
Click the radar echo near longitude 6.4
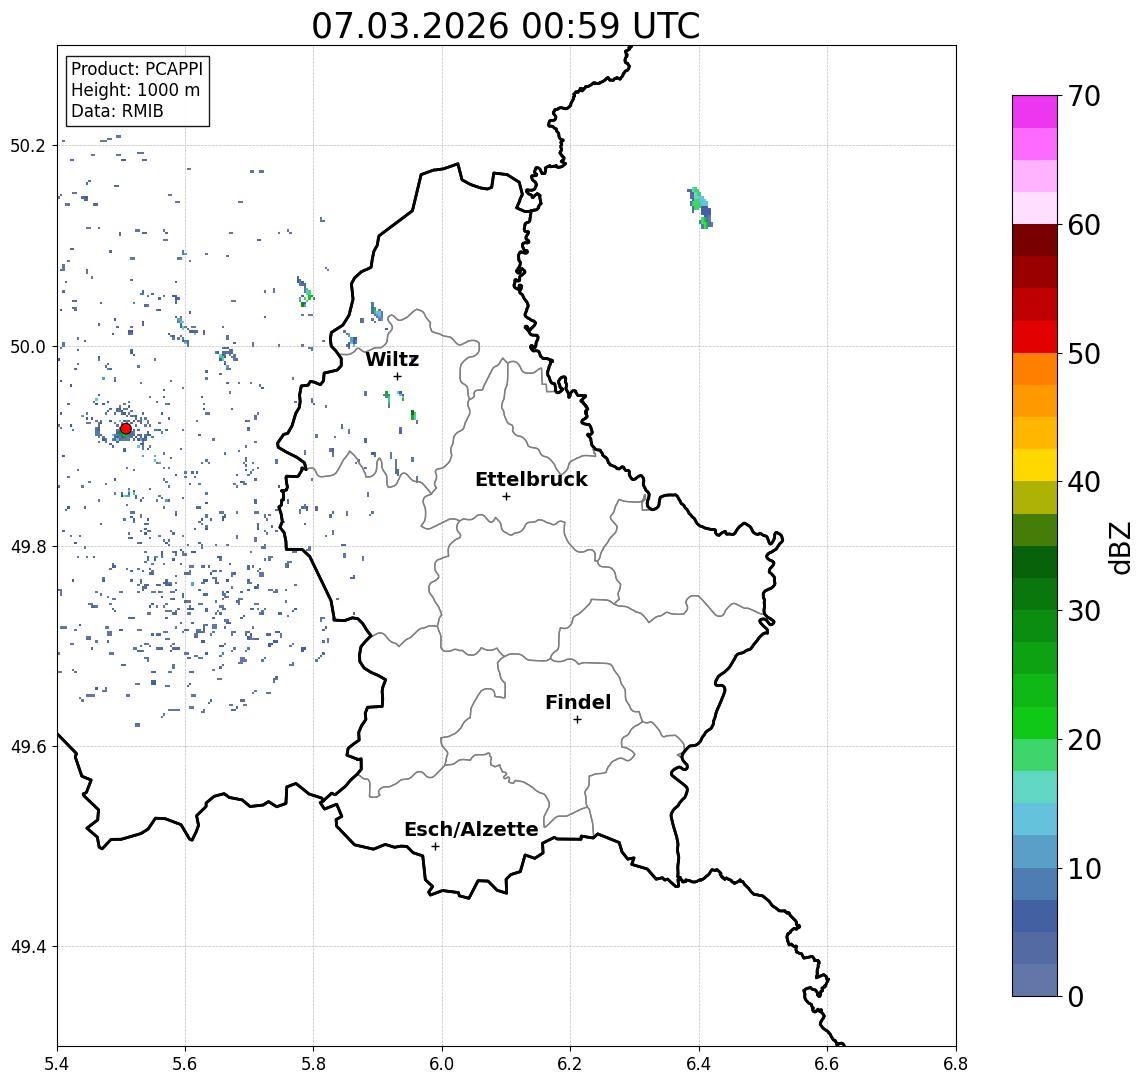700,208
